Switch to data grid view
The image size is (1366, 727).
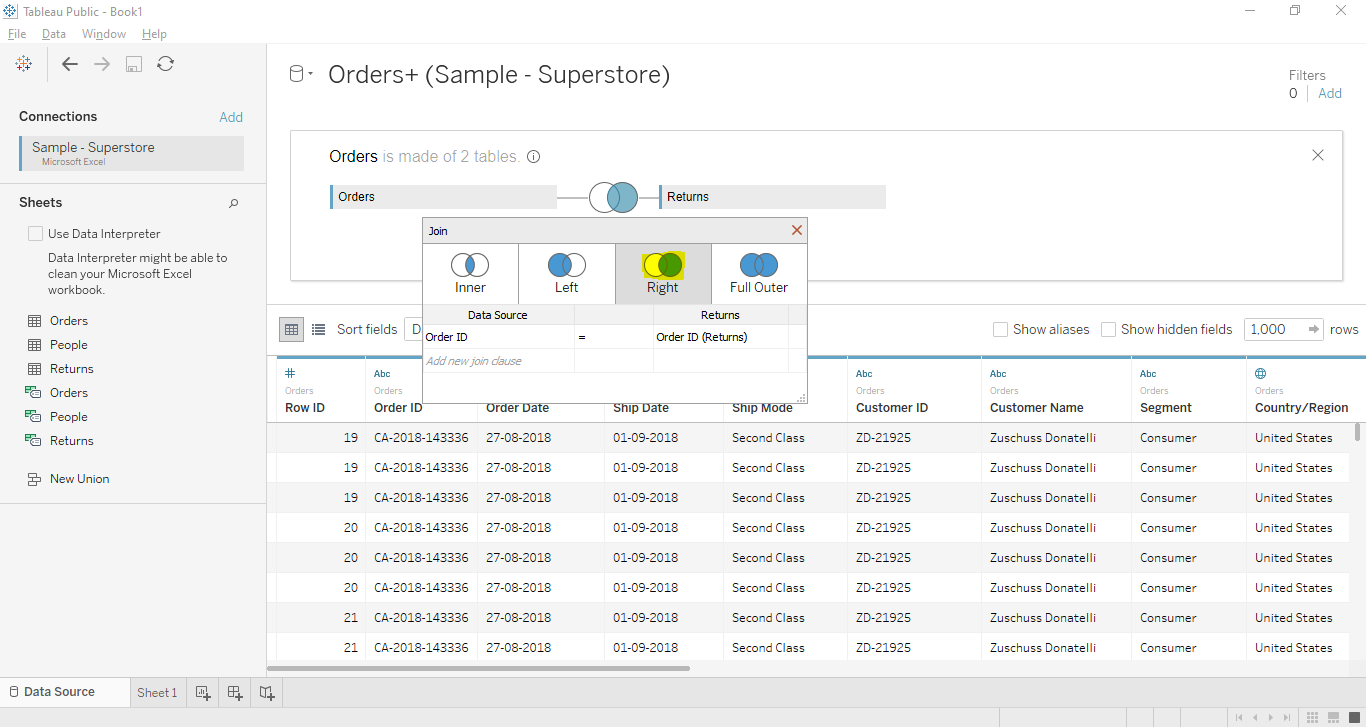(x=291, y=329)
